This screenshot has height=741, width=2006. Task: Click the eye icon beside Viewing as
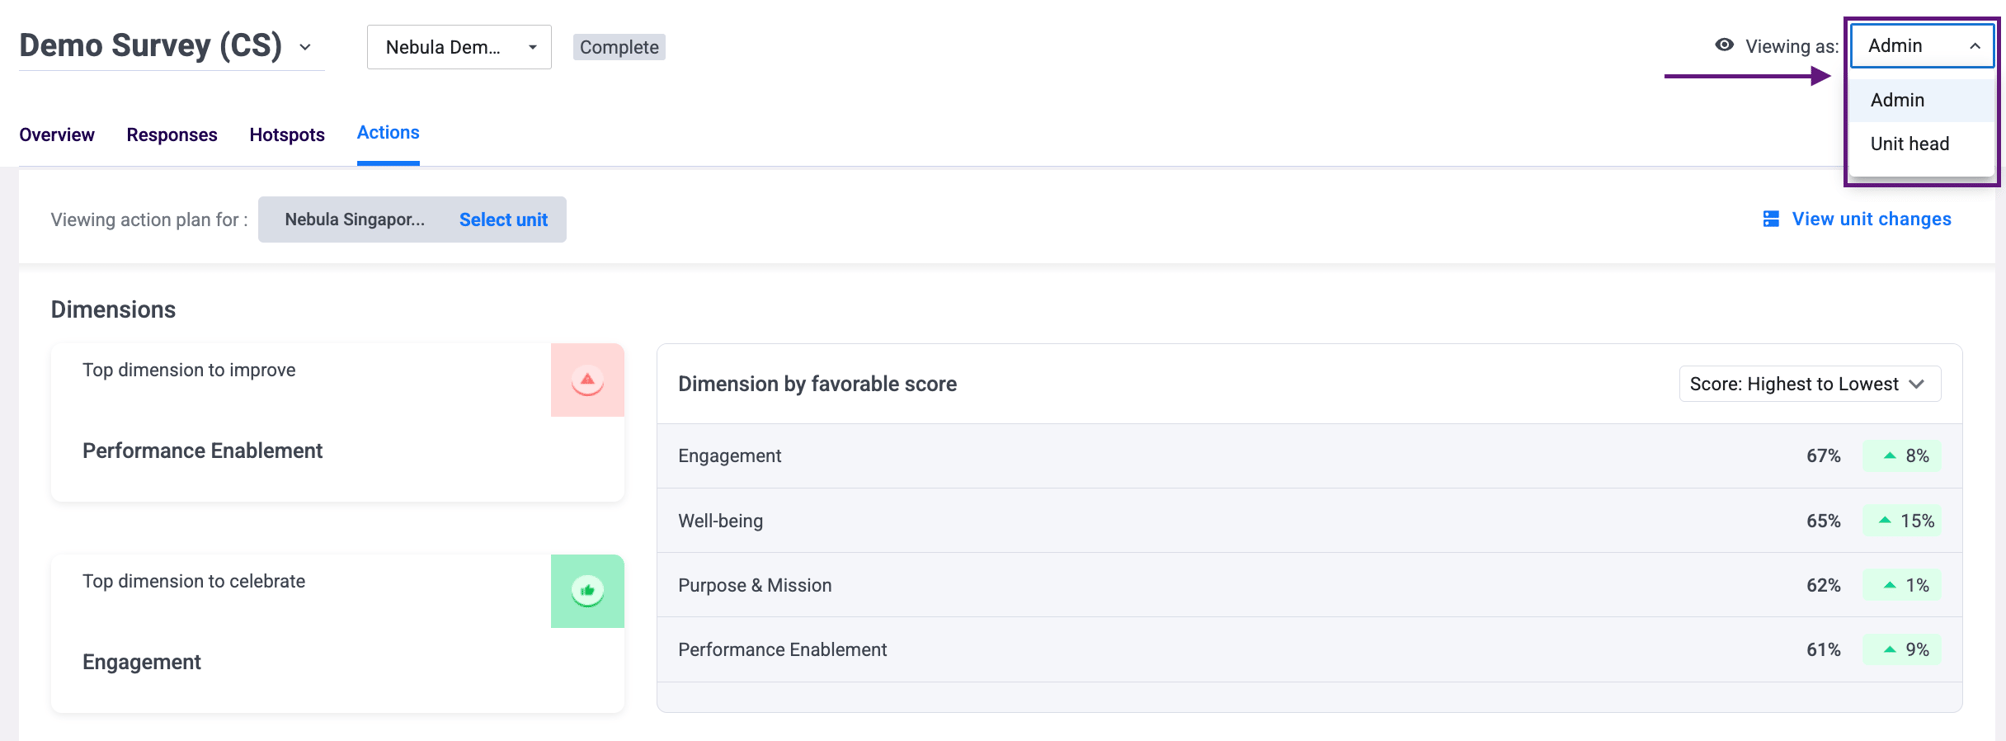coord(1724,45)
